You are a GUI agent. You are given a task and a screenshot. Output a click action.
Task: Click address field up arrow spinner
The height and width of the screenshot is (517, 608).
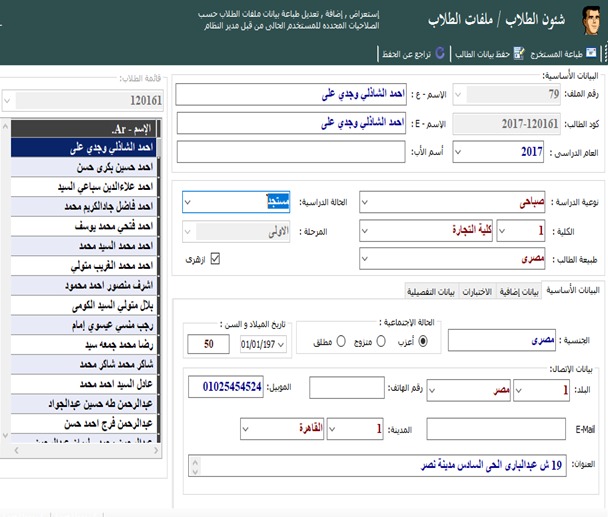195,462
